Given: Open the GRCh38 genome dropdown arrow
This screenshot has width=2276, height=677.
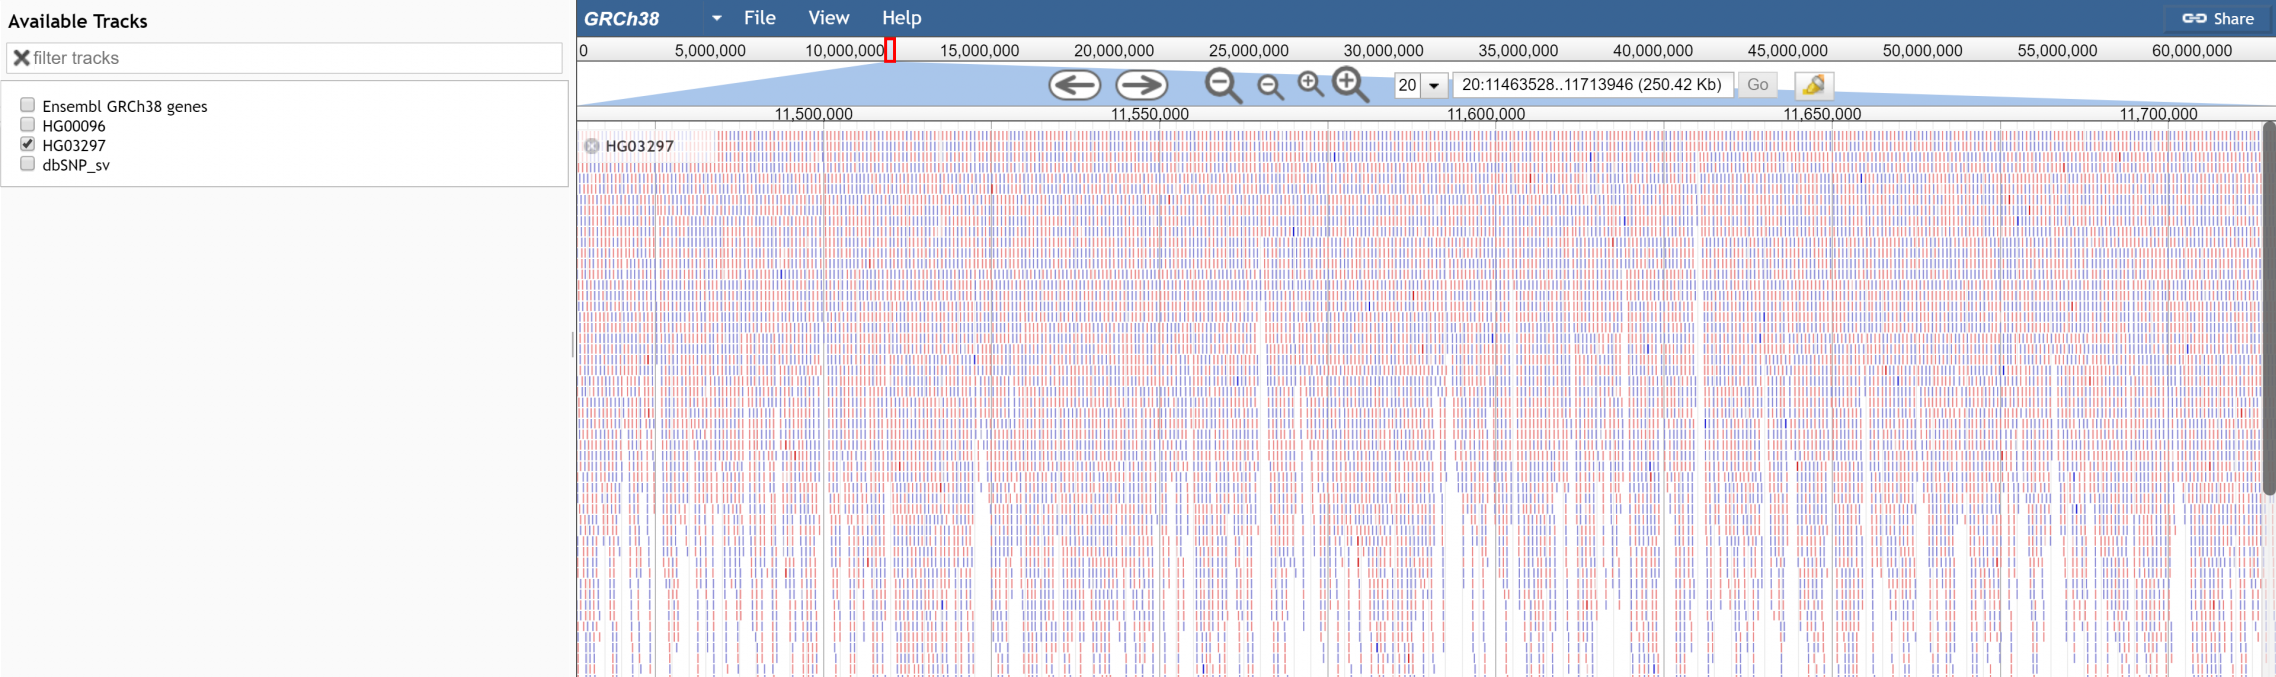Looking at the screenshot, I should click(716, 18).
